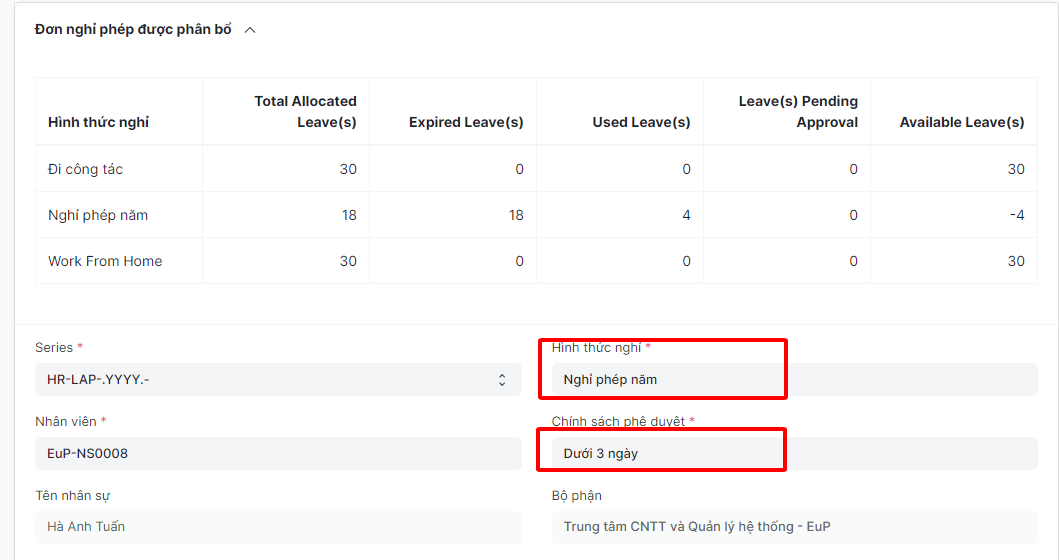Click the Đơn nghỉ phép được phân bổ title
The height and width of the screenshot is (560, 1059).
133,30
